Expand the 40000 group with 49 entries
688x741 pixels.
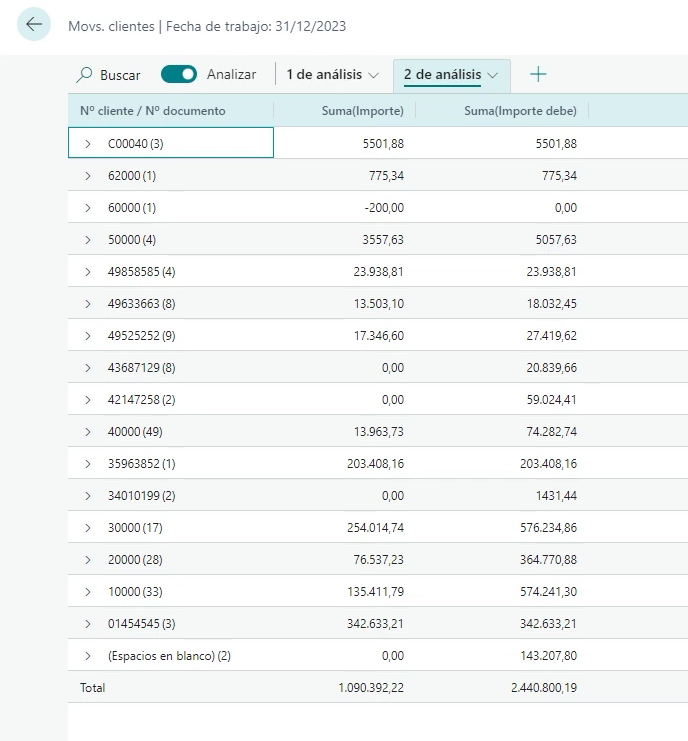point(88,432)
